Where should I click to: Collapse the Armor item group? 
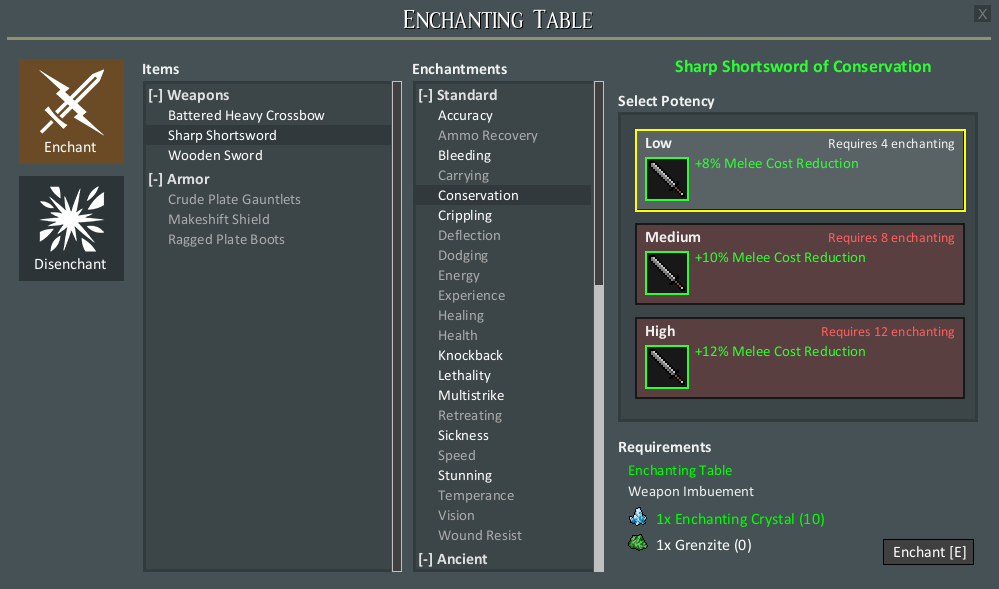155,179
